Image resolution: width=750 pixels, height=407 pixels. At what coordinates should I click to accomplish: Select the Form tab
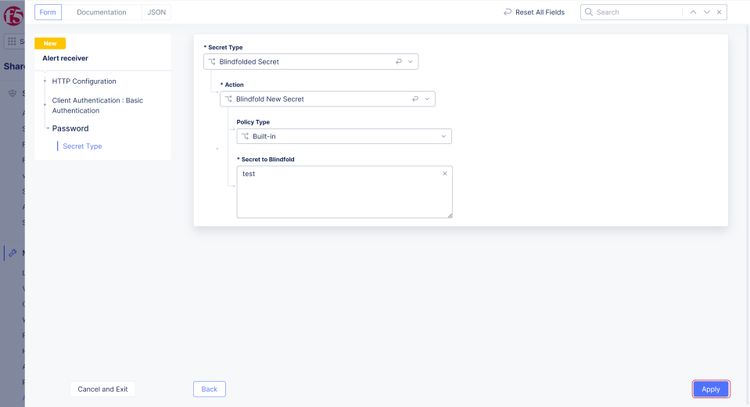(x=48, y=12)
